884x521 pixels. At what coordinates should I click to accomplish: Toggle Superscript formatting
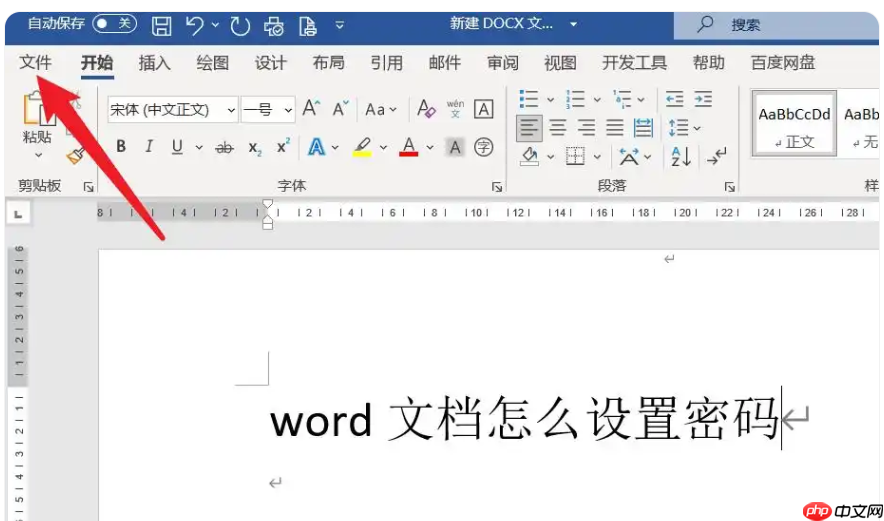[284, 147]
